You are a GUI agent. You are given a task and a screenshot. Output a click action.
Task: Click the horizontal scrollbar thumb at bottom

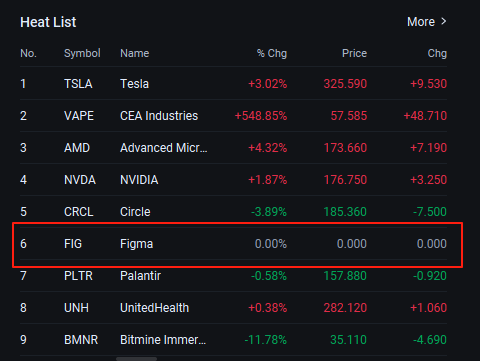(x=136, y=359)
